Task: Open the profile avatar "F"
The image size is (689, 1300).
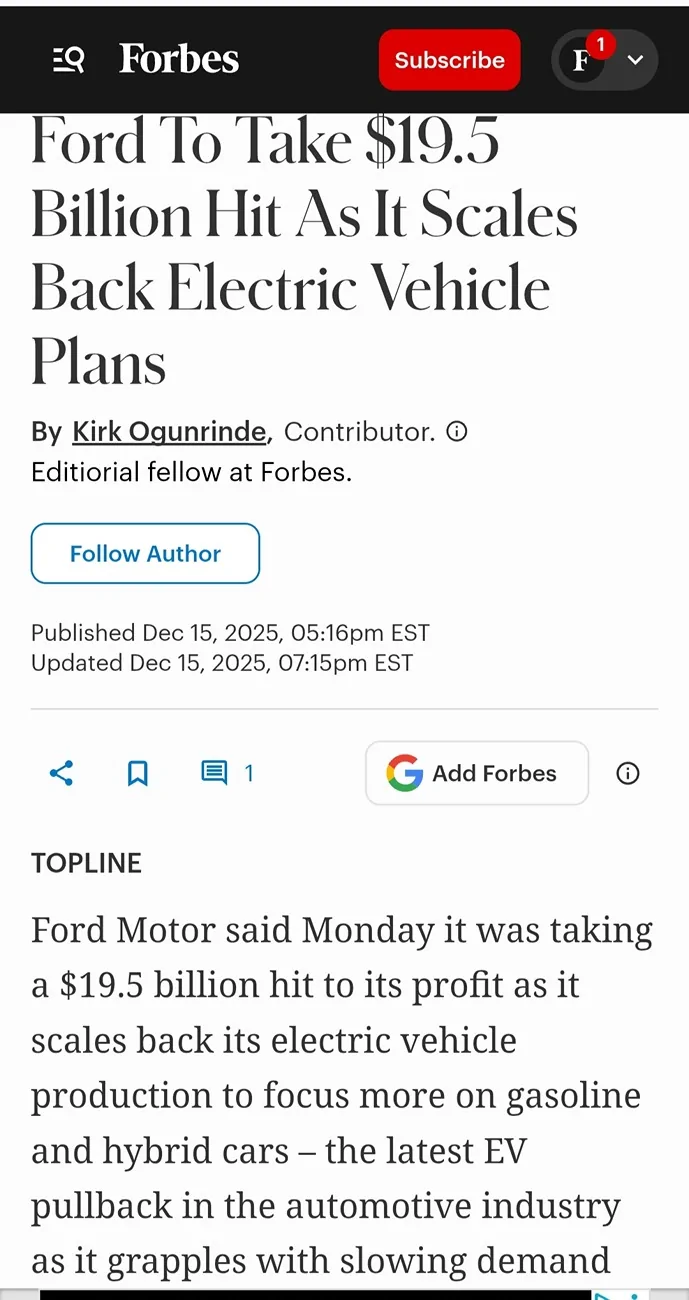Action: pos(581,61)
